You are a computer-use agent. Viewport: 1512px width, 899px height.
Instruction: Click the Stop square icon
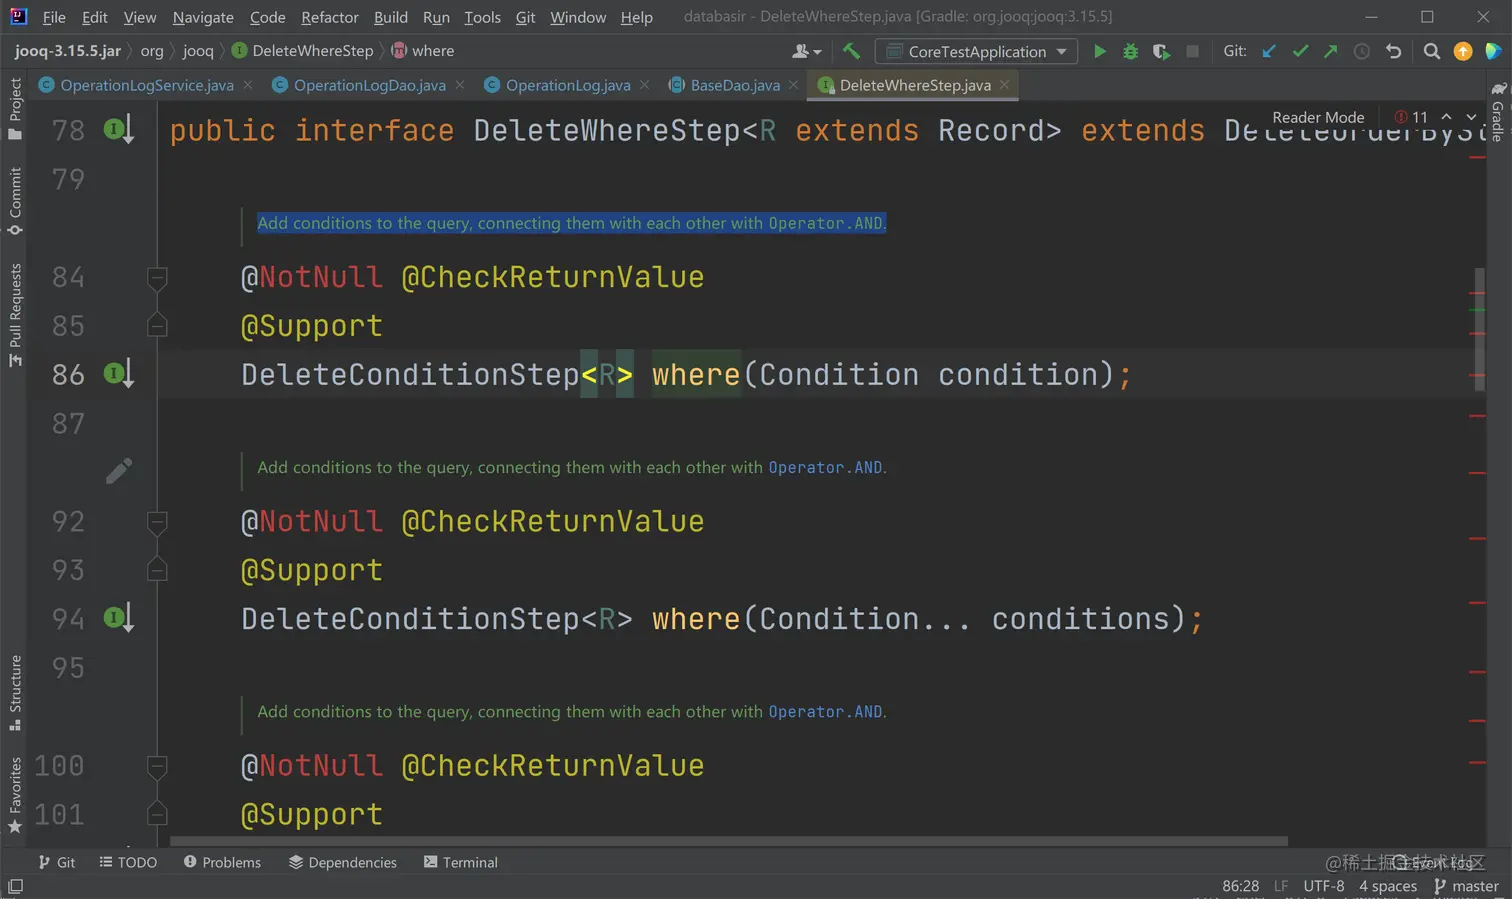coord(1192,51)
